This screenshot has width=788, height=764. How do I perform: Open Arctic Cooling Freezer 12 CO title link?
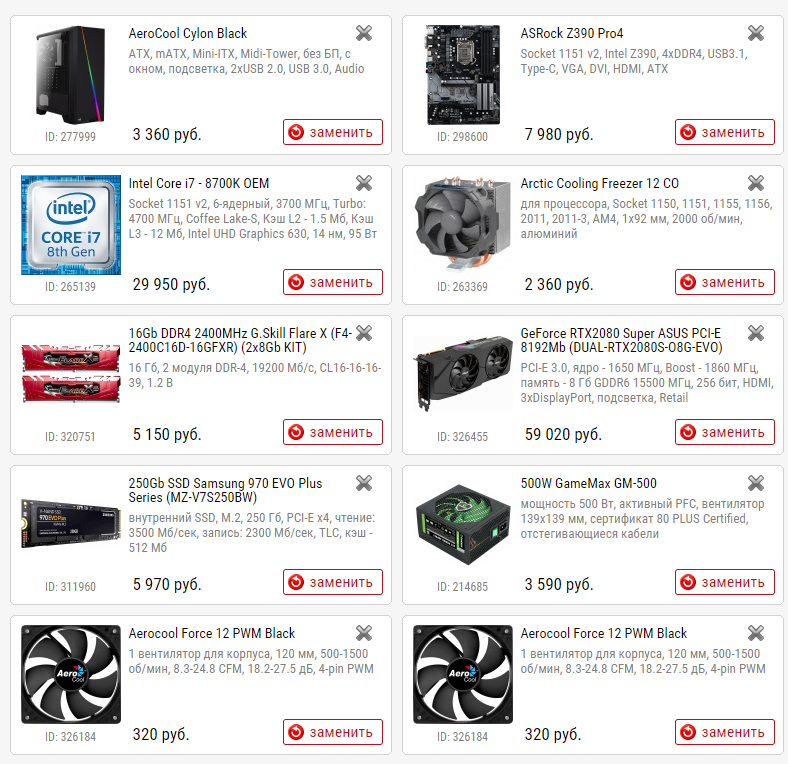600,183
